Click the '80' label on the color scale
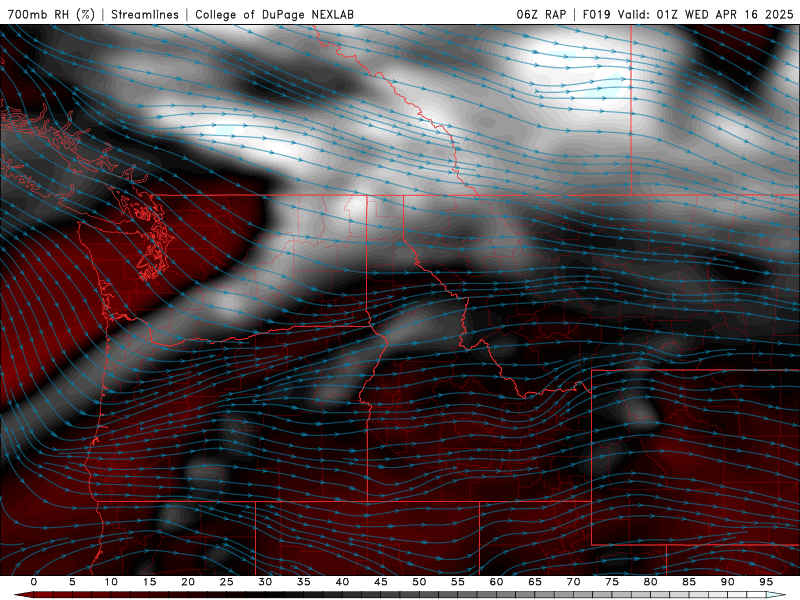Viewport: 800px width, 600px height. click(650, 582)
